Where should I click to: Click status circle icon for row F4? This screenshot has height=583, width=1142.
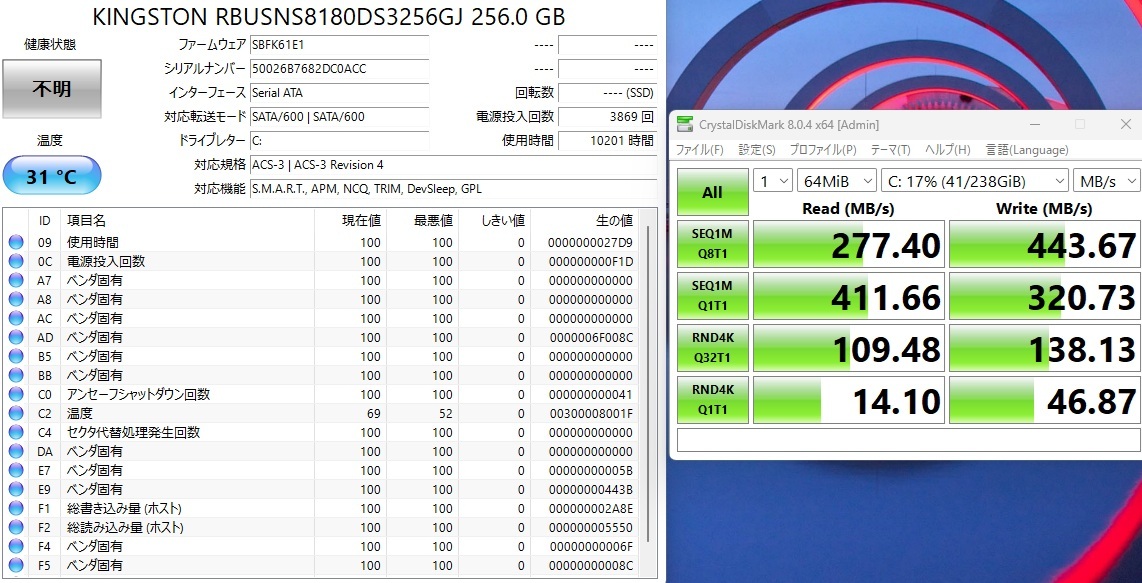16,546
